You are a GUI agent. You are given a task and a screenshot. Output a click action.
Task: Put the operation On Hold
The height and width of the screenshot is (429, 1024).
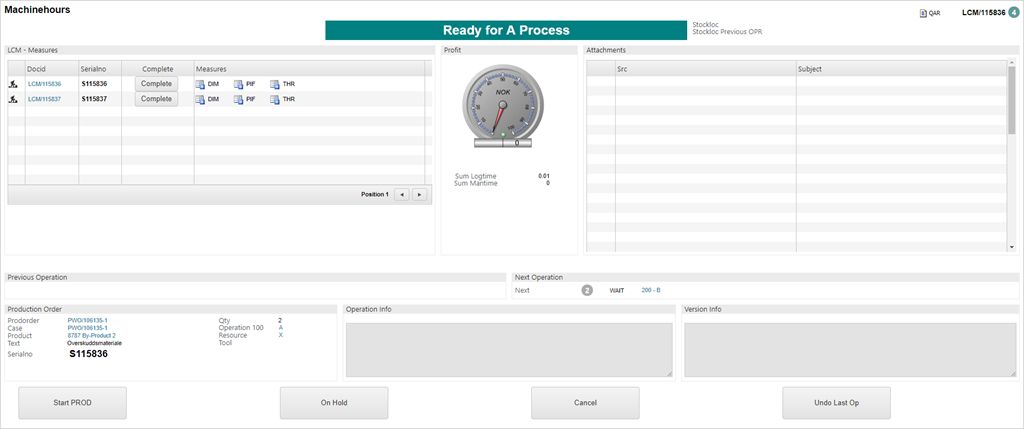333,403
